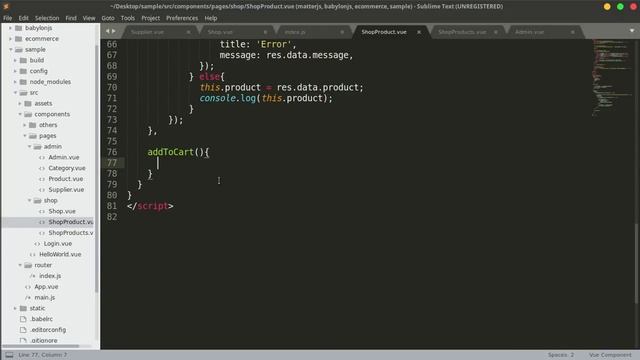Viewport: 640px width, 360px height.
Task: Expand the assets folder
Action: click(20, 104)
